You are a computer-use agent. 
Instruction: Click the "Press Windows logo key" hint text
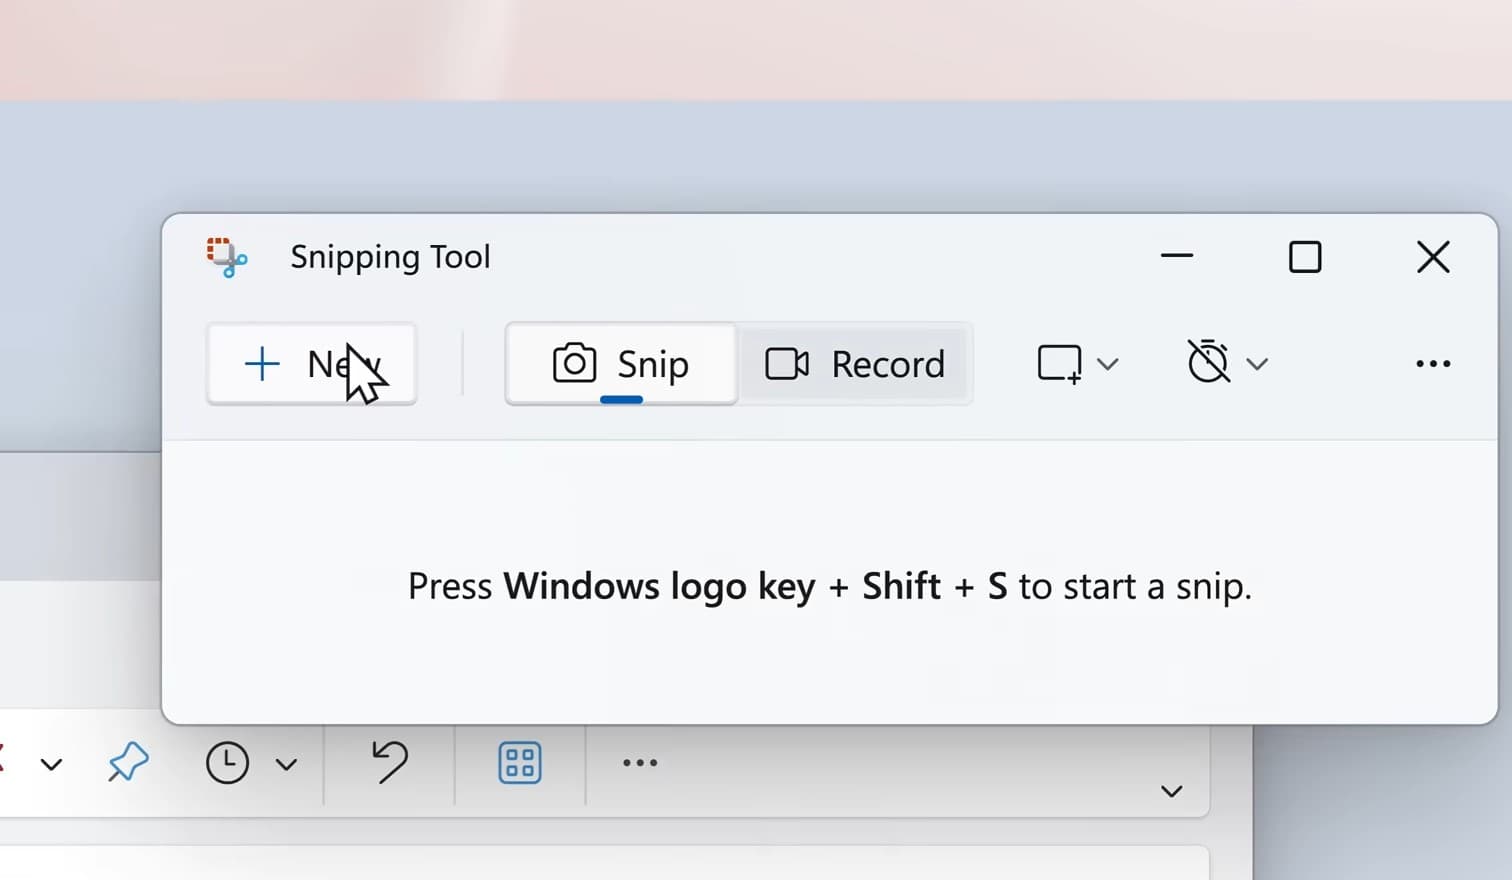(x=829, y=586)
